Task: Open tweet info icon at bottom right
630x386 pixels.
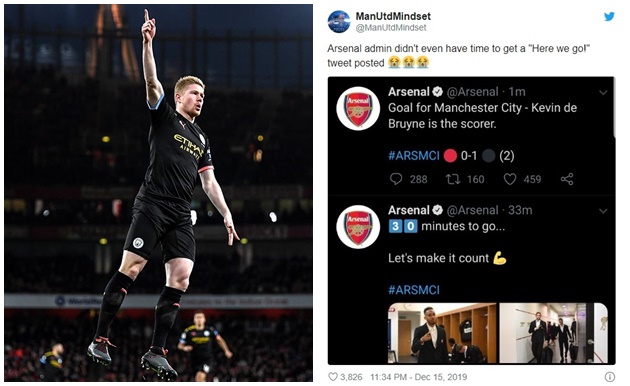Action: 610,377
